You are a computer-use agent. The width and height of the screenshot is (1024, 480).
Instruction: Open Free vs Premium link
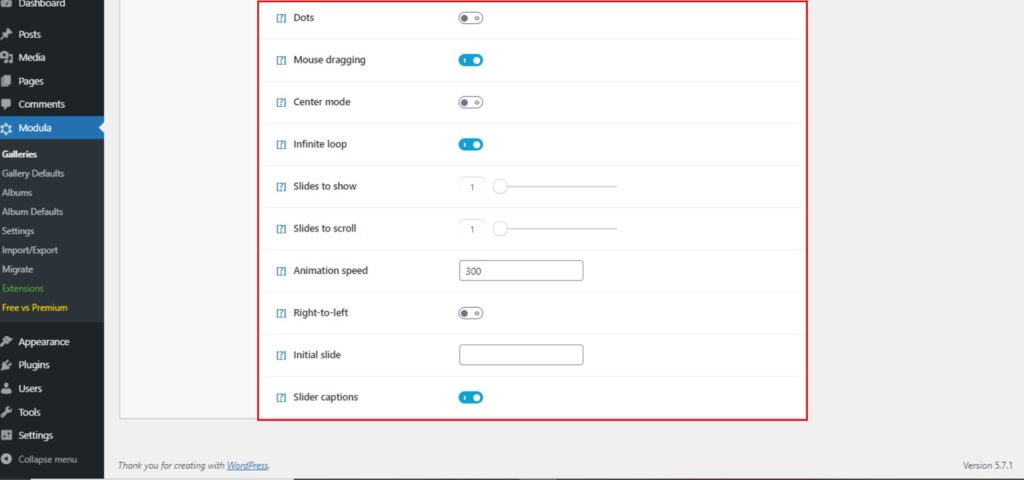pyautogui.click(x=34, y=308)
